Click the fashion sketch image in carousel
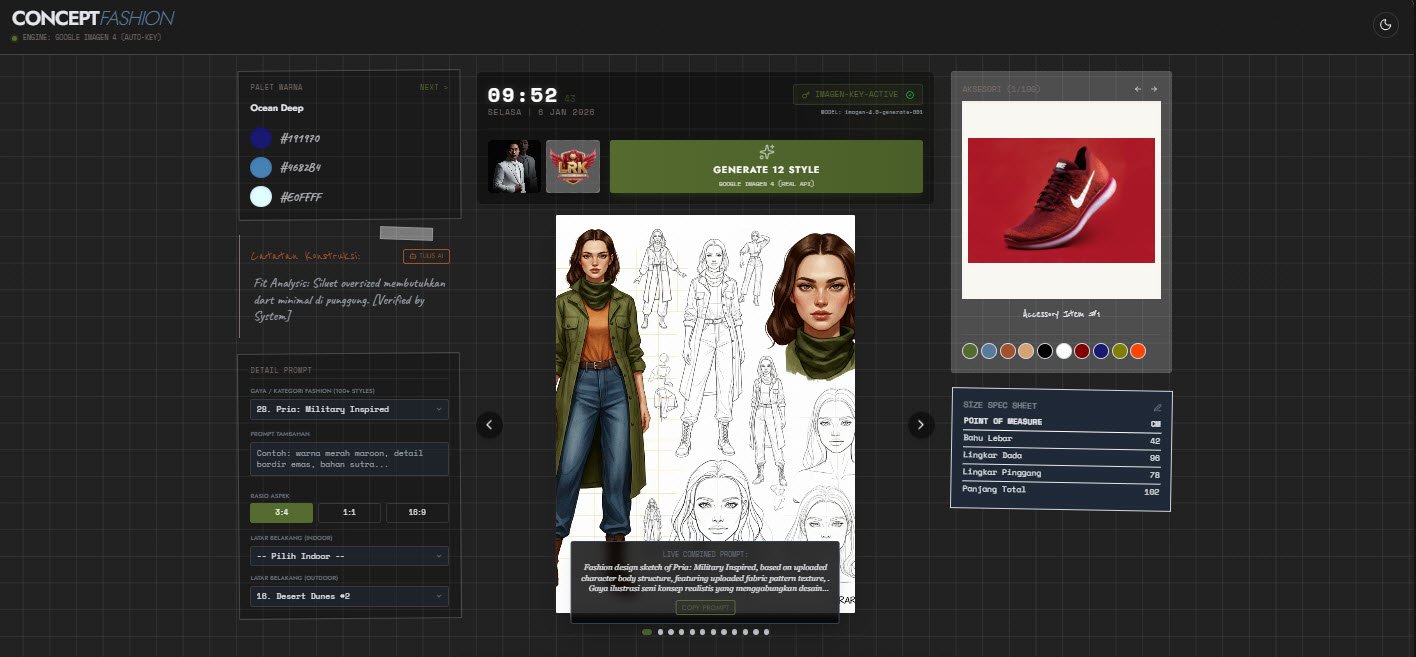This screenshot has width=1416, height=657. point(705,413)
